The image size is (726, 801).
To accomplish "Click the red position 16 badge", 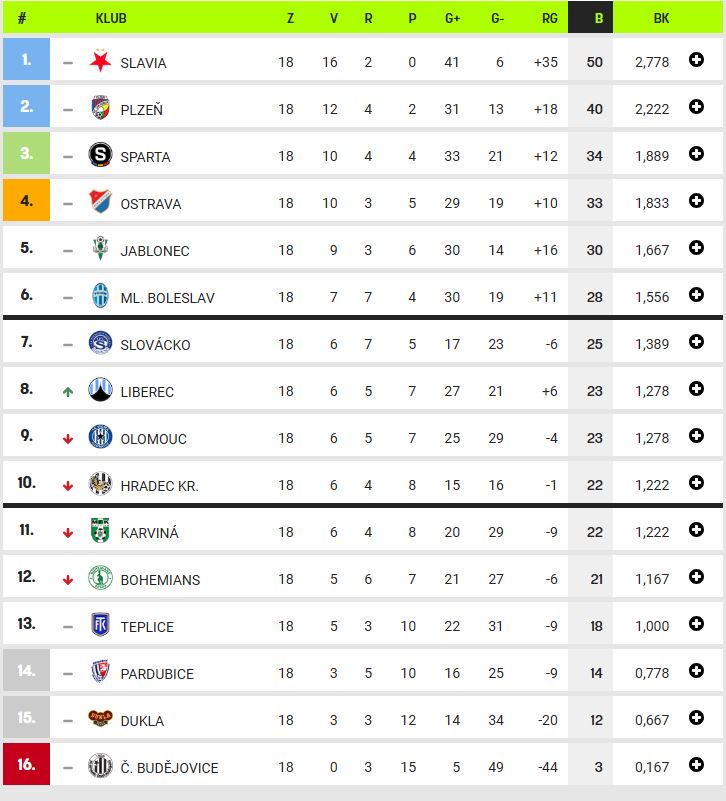I will (x=27, y=764).
